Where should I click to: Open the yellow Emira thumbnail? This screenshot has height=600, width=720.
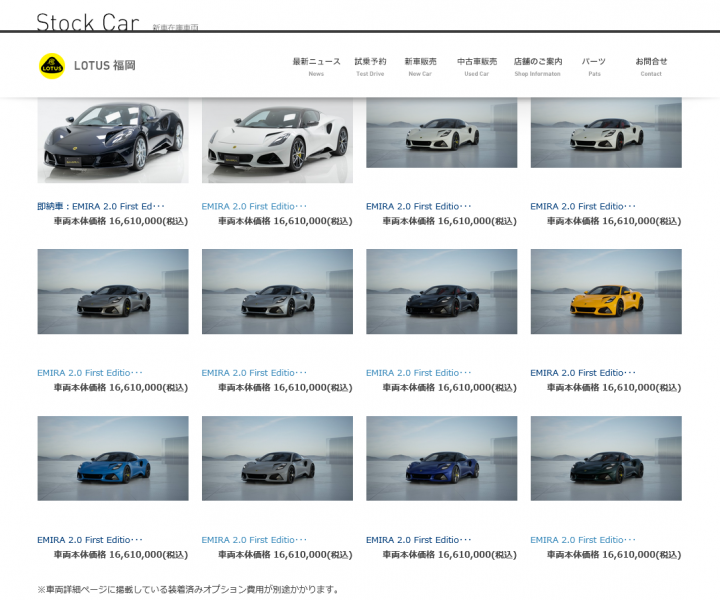[x=606, y=292]
